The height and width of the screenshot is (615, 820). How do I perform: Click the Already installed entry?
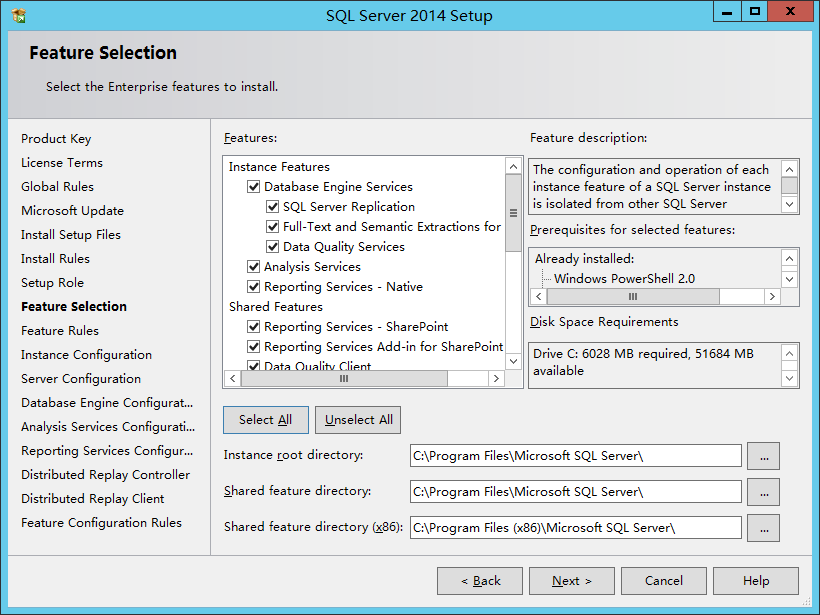click(584, 259)
